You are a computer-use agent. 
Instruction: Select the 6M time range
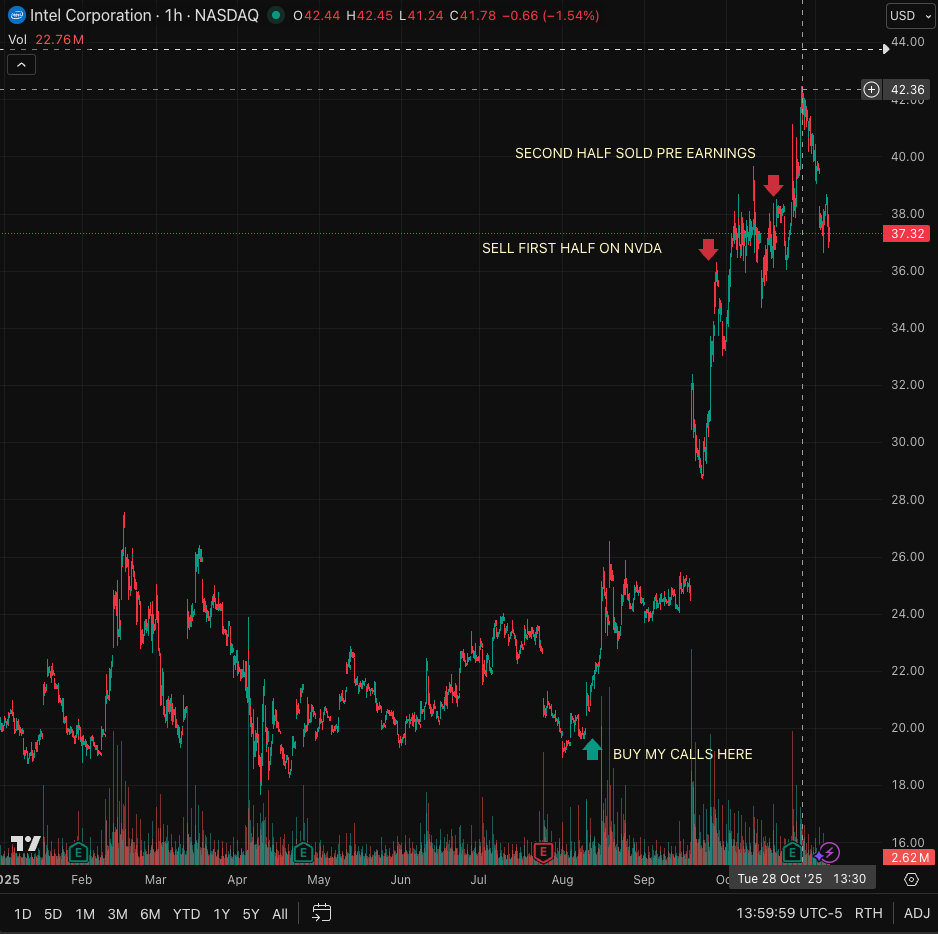coord(150,914)
